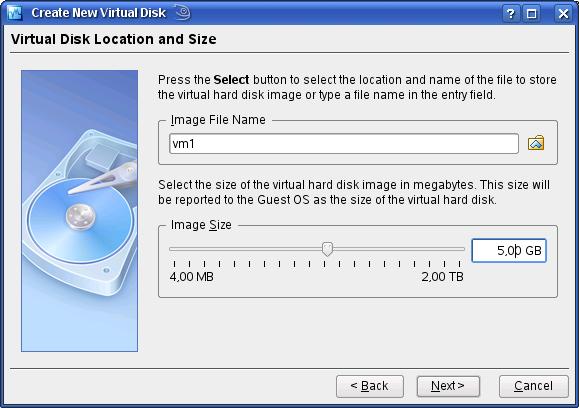The image size is (579, 408).
Task: Click the hard disk illustration image
Action: (x=79, y=211)
